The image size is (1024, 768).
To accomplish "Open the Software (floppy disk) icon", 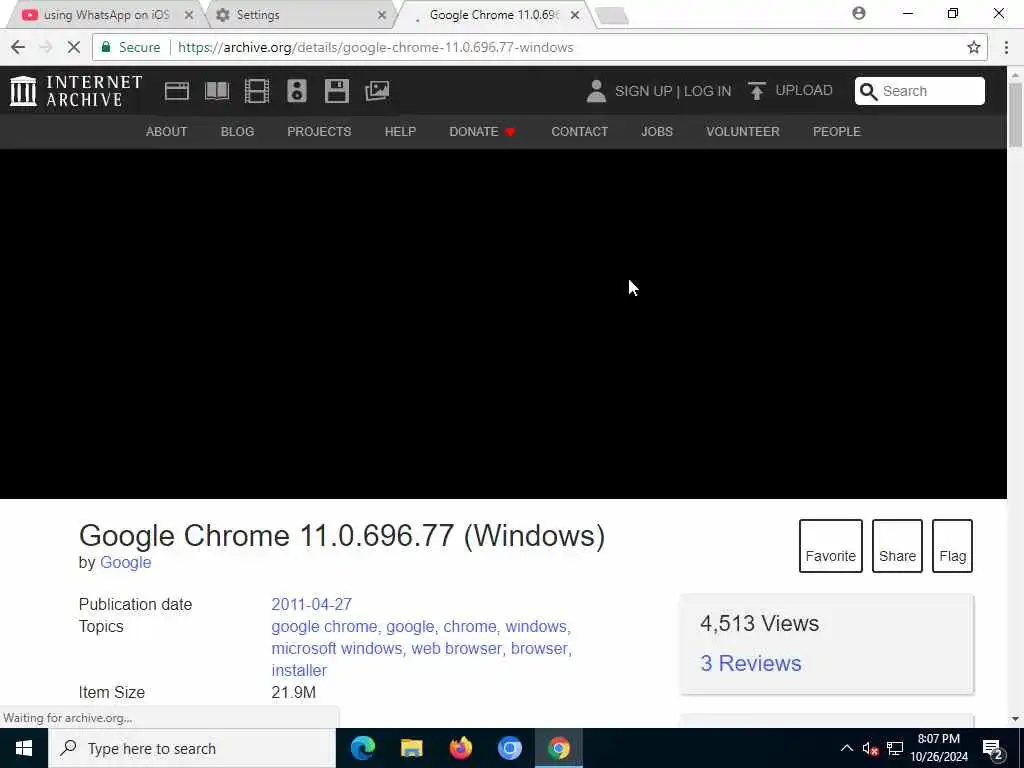I will (x=336, y=91).
